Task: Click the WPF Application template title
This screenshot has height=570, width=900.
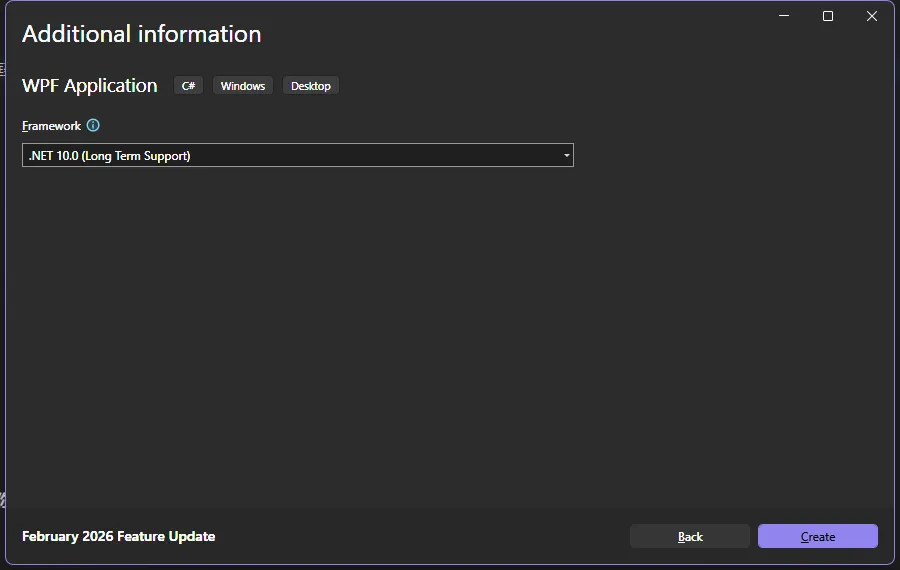Action: pyautogui.click(x=90, y=86)
